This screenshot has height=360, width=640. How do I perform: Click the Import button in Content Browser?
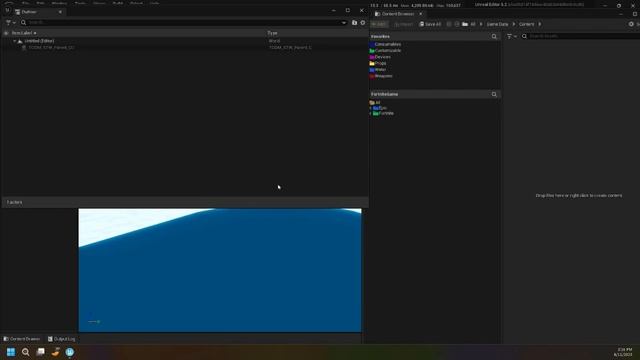[403, 24]
